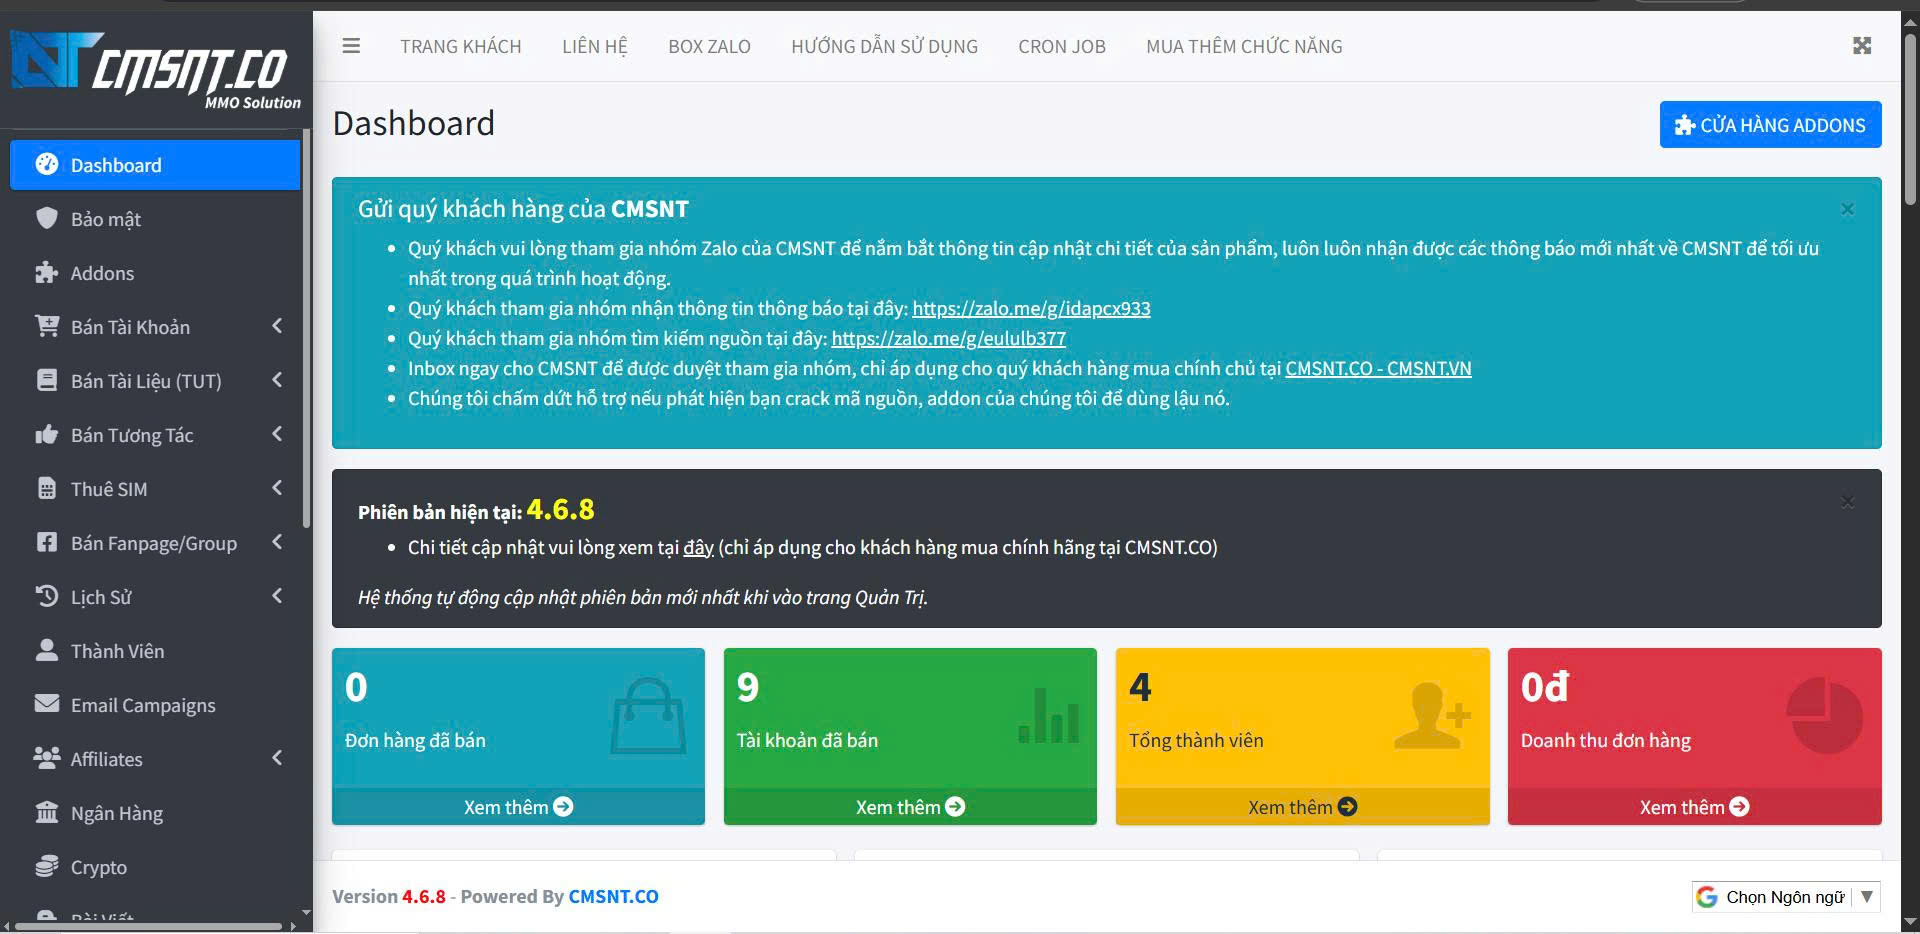This screenshot has height=934, width=1920.
Task: Click the Doanh thu đơn hàng label
Action: tap(1606, 740)
